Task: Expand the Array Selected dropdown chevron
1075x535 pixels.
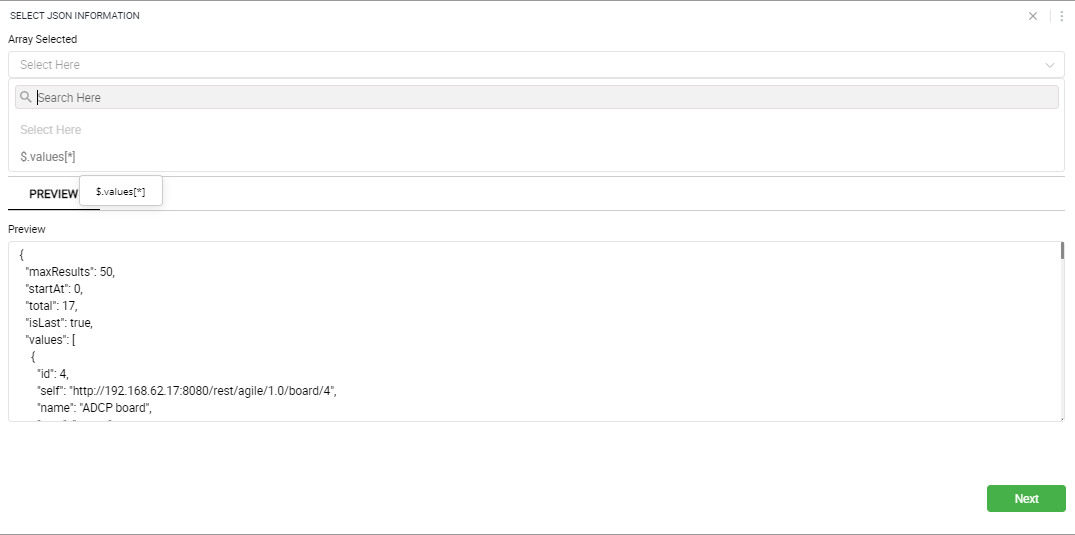Action: [x=1050, y=65]
